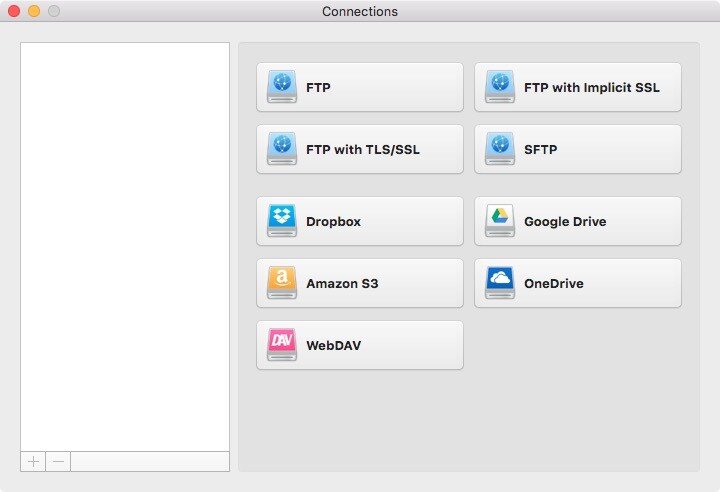
Task: Click the FTP drive icon
Action: click(282, 86)
